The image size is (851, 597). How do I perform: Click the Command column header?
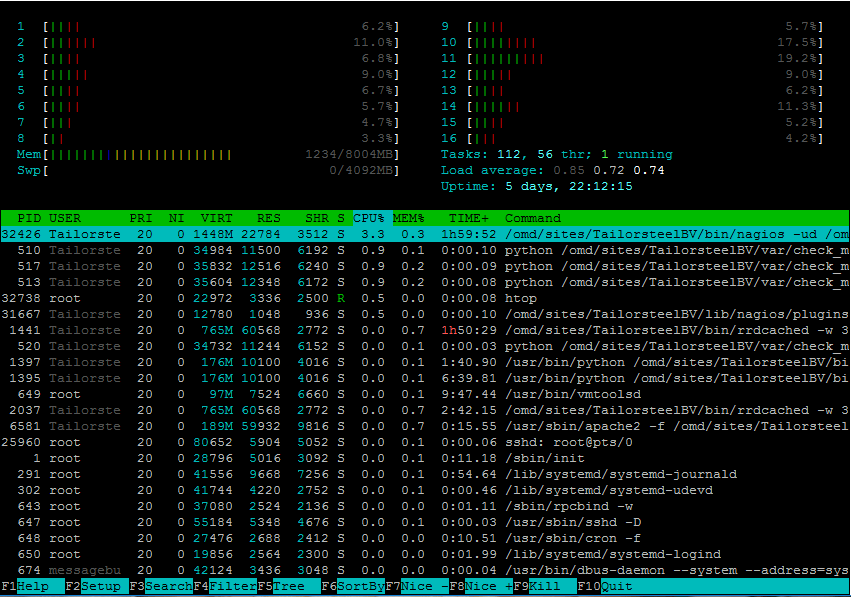pos(533,218)
